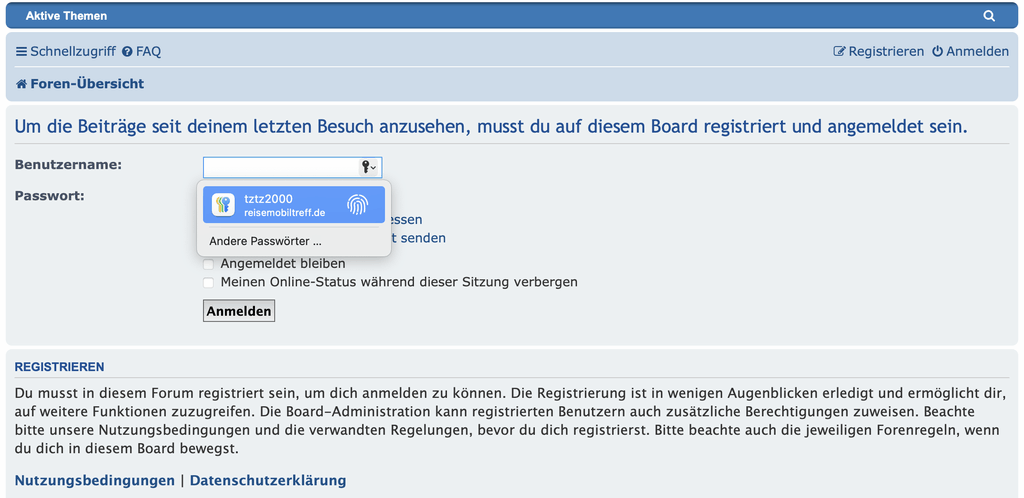Click the search magnifier icon in header

tap(989, 16)
